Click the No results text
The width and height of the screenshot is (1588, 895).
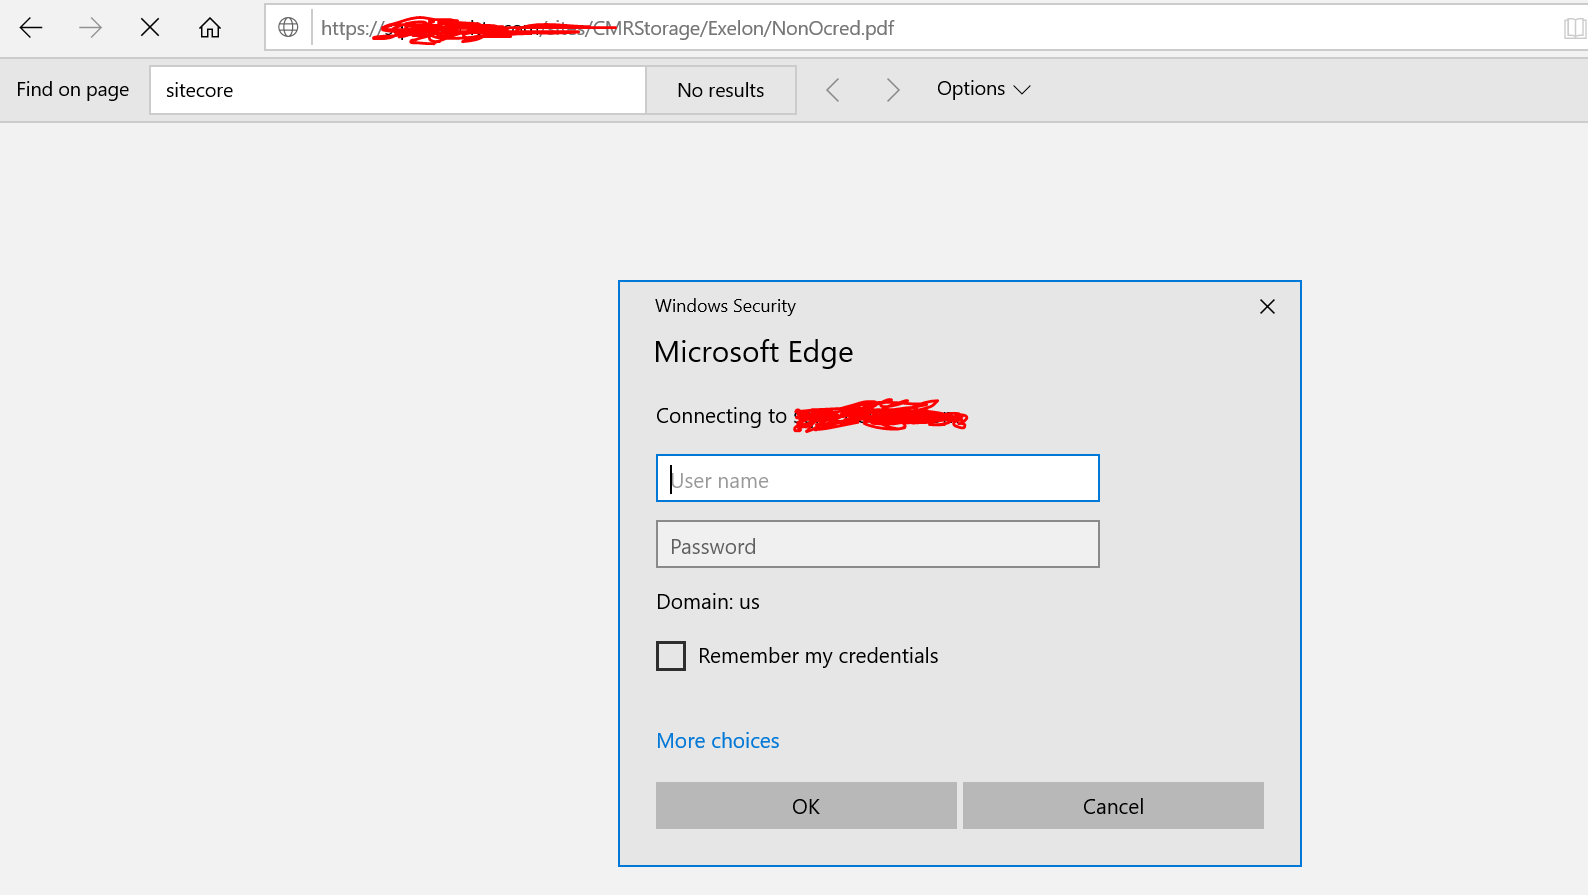click(x=721, y=90)
